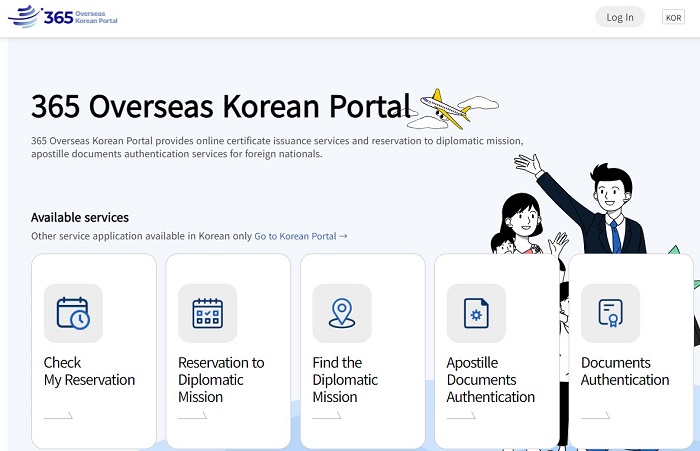Click the calendar-clock icon for Check My Reservation

pyautogui.click(x=73, y=313)
